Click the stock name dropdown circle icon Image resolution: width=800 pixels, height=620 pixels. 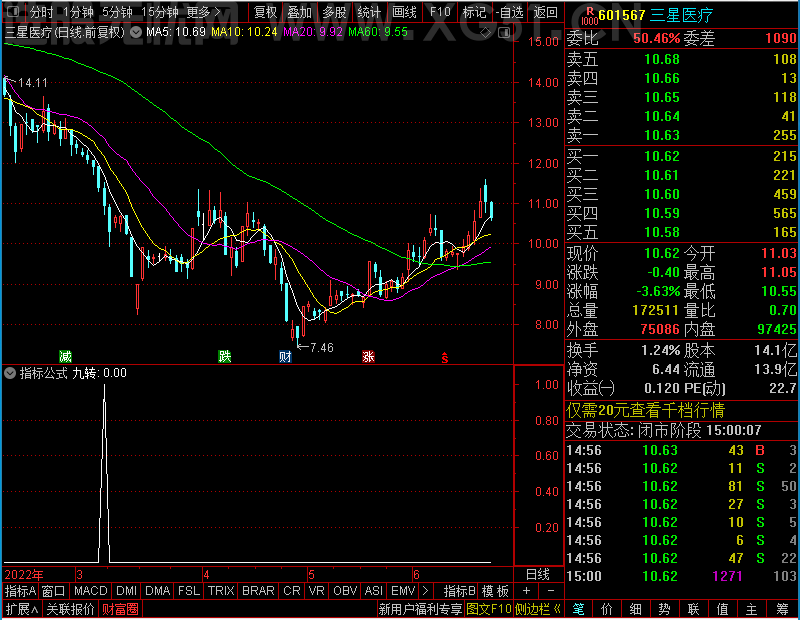tap(136, 32)
